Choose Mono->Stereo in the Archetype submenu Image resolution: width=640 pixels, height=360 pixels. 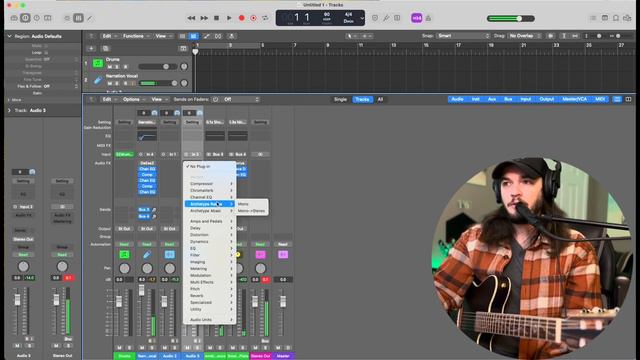[252, 211]
